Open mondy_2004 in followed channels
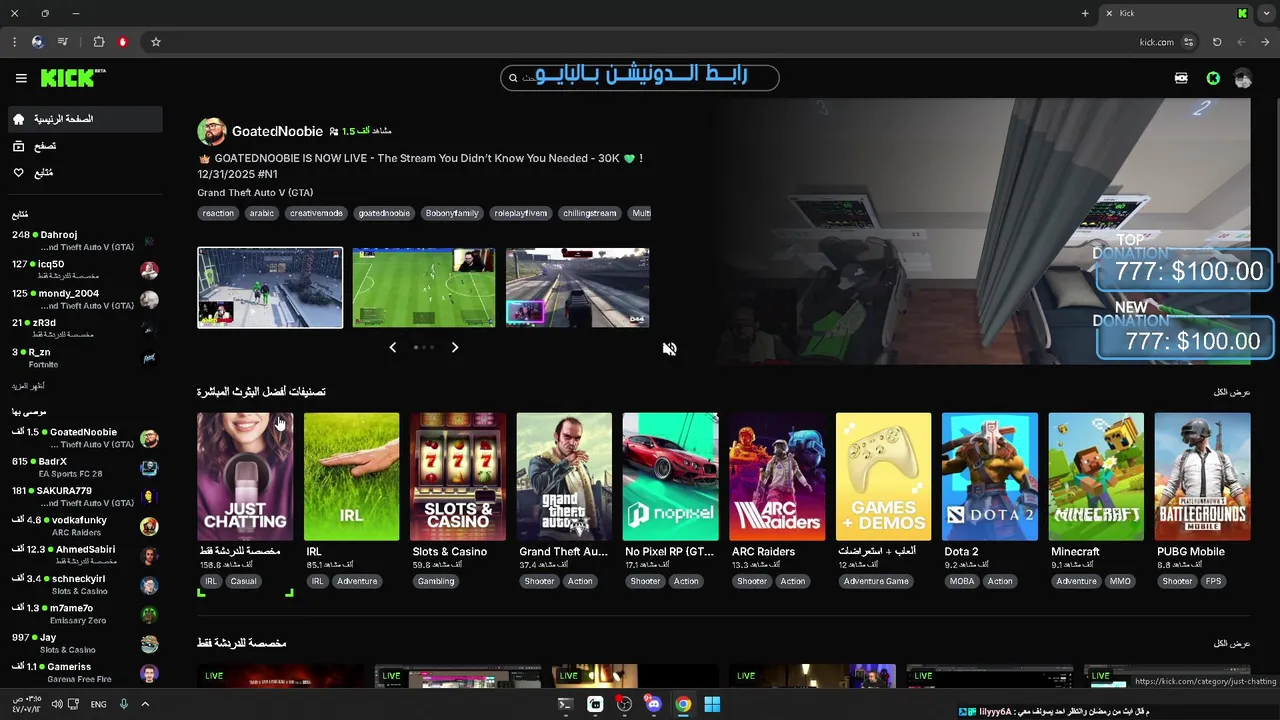 85,299
